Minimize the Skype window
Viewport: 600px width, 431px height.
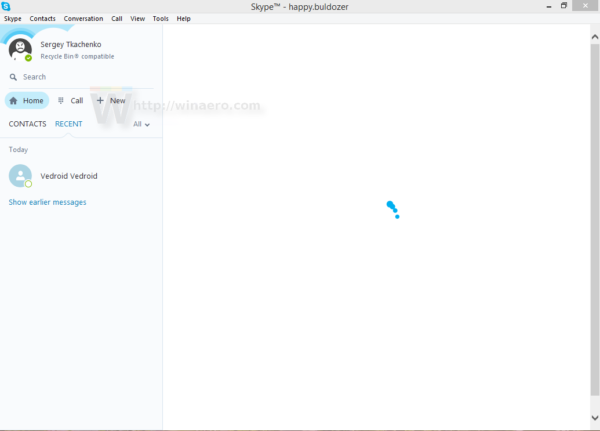point(549,6)
